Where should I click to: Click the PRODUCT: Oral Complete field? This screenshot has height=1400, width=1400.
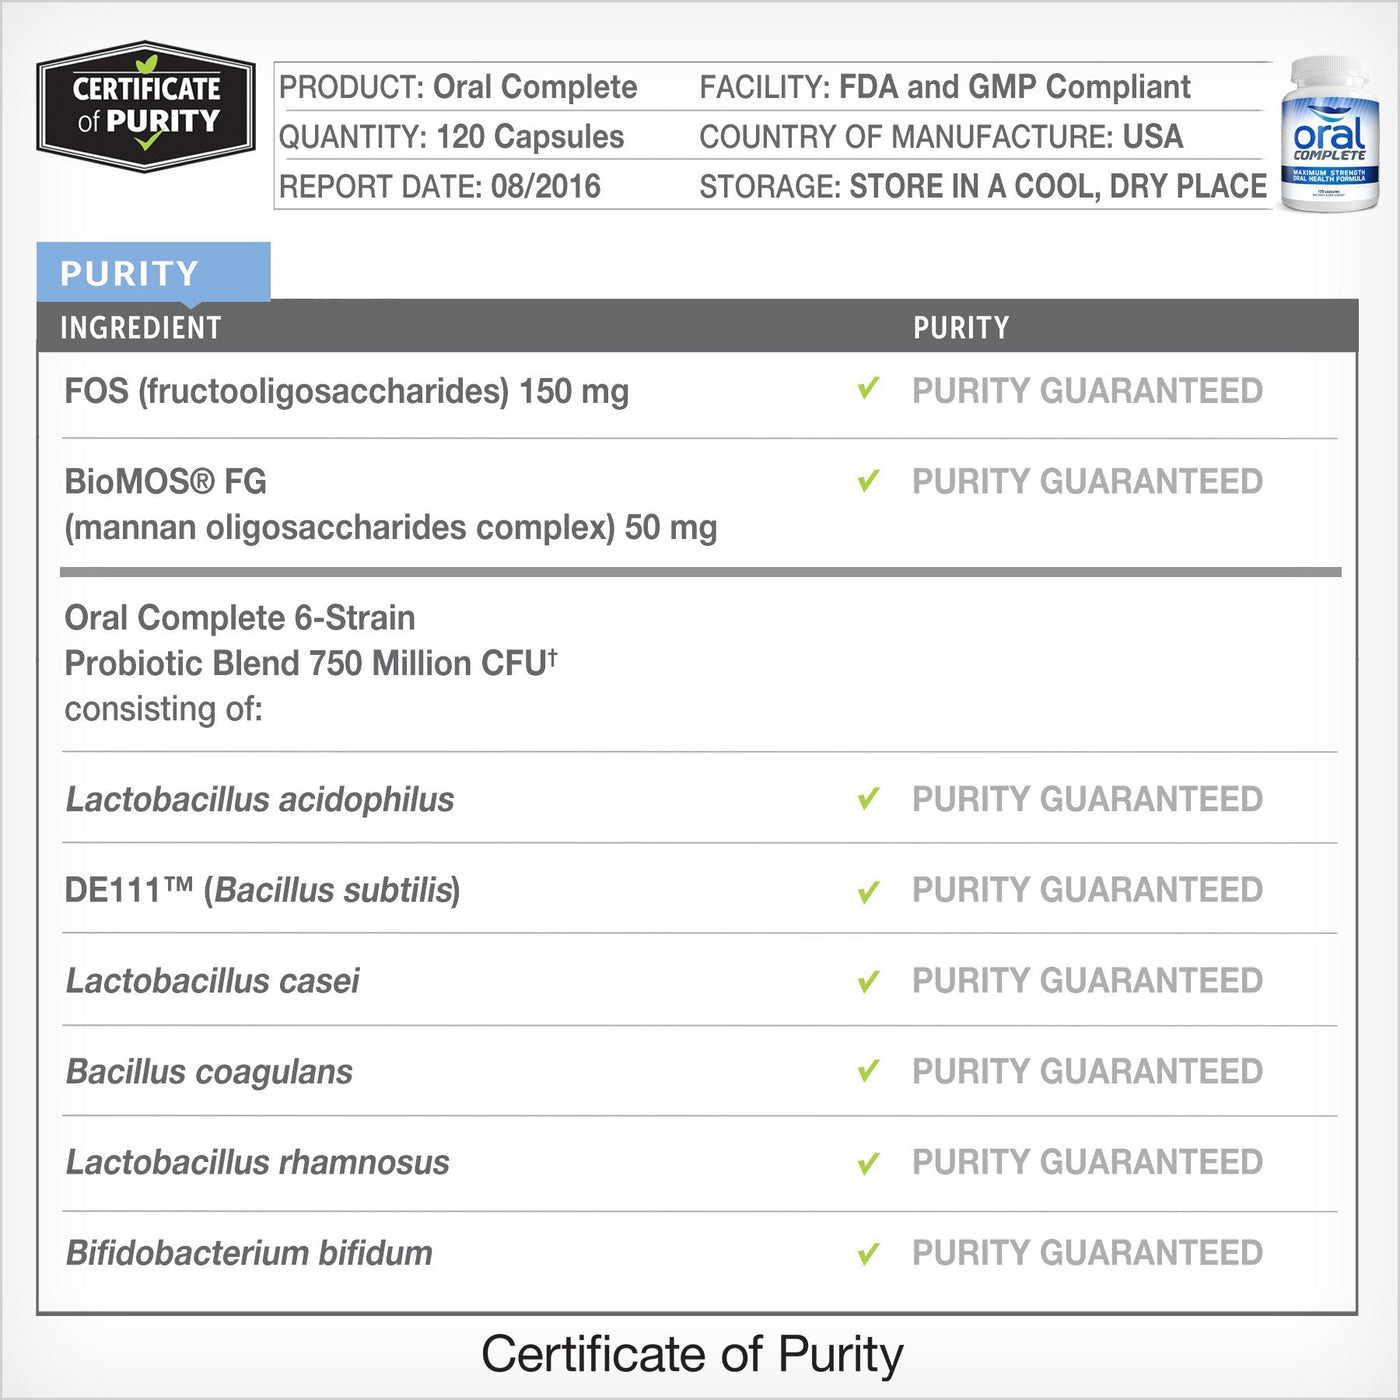pos(458,87)
